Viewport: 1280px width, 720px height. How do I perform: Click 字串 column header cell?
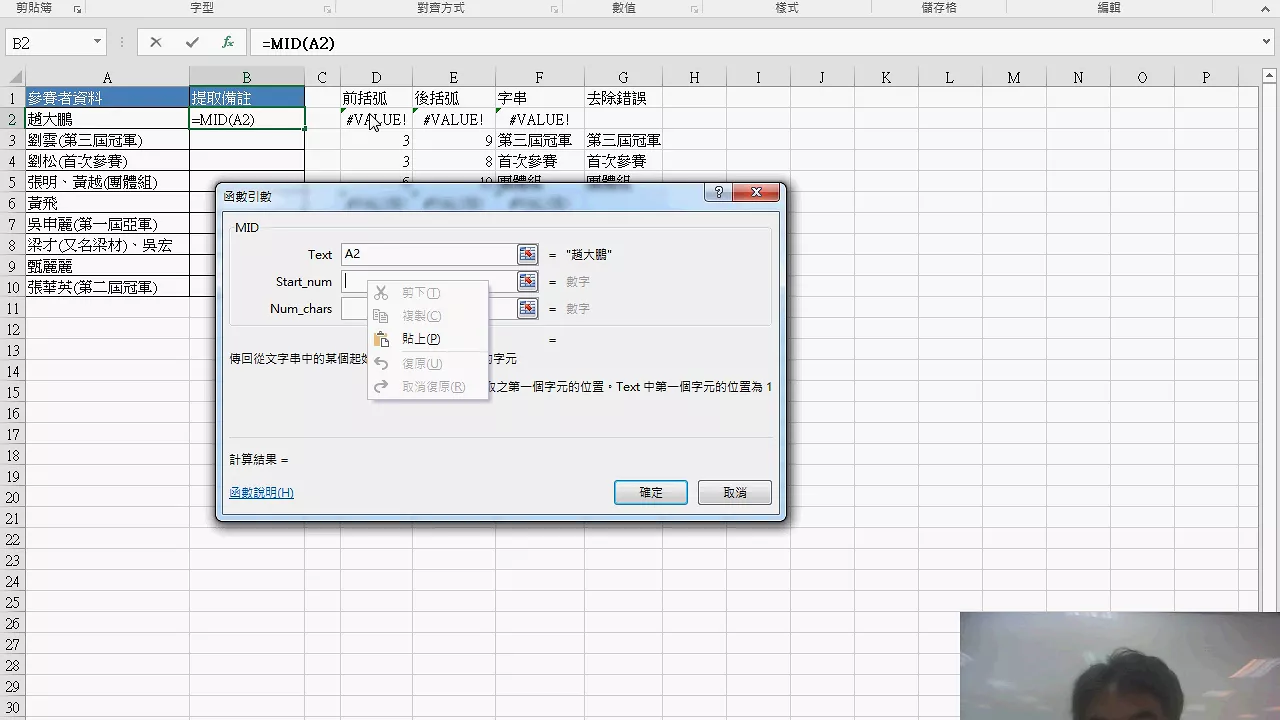(539, 98)
